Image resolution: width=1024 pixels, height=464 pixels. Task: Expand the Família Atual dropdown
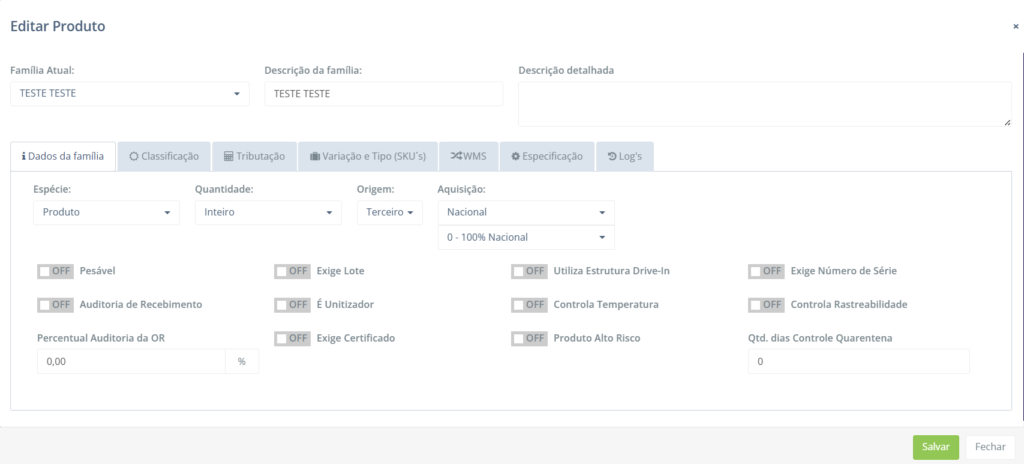click(x=129, y=94)
